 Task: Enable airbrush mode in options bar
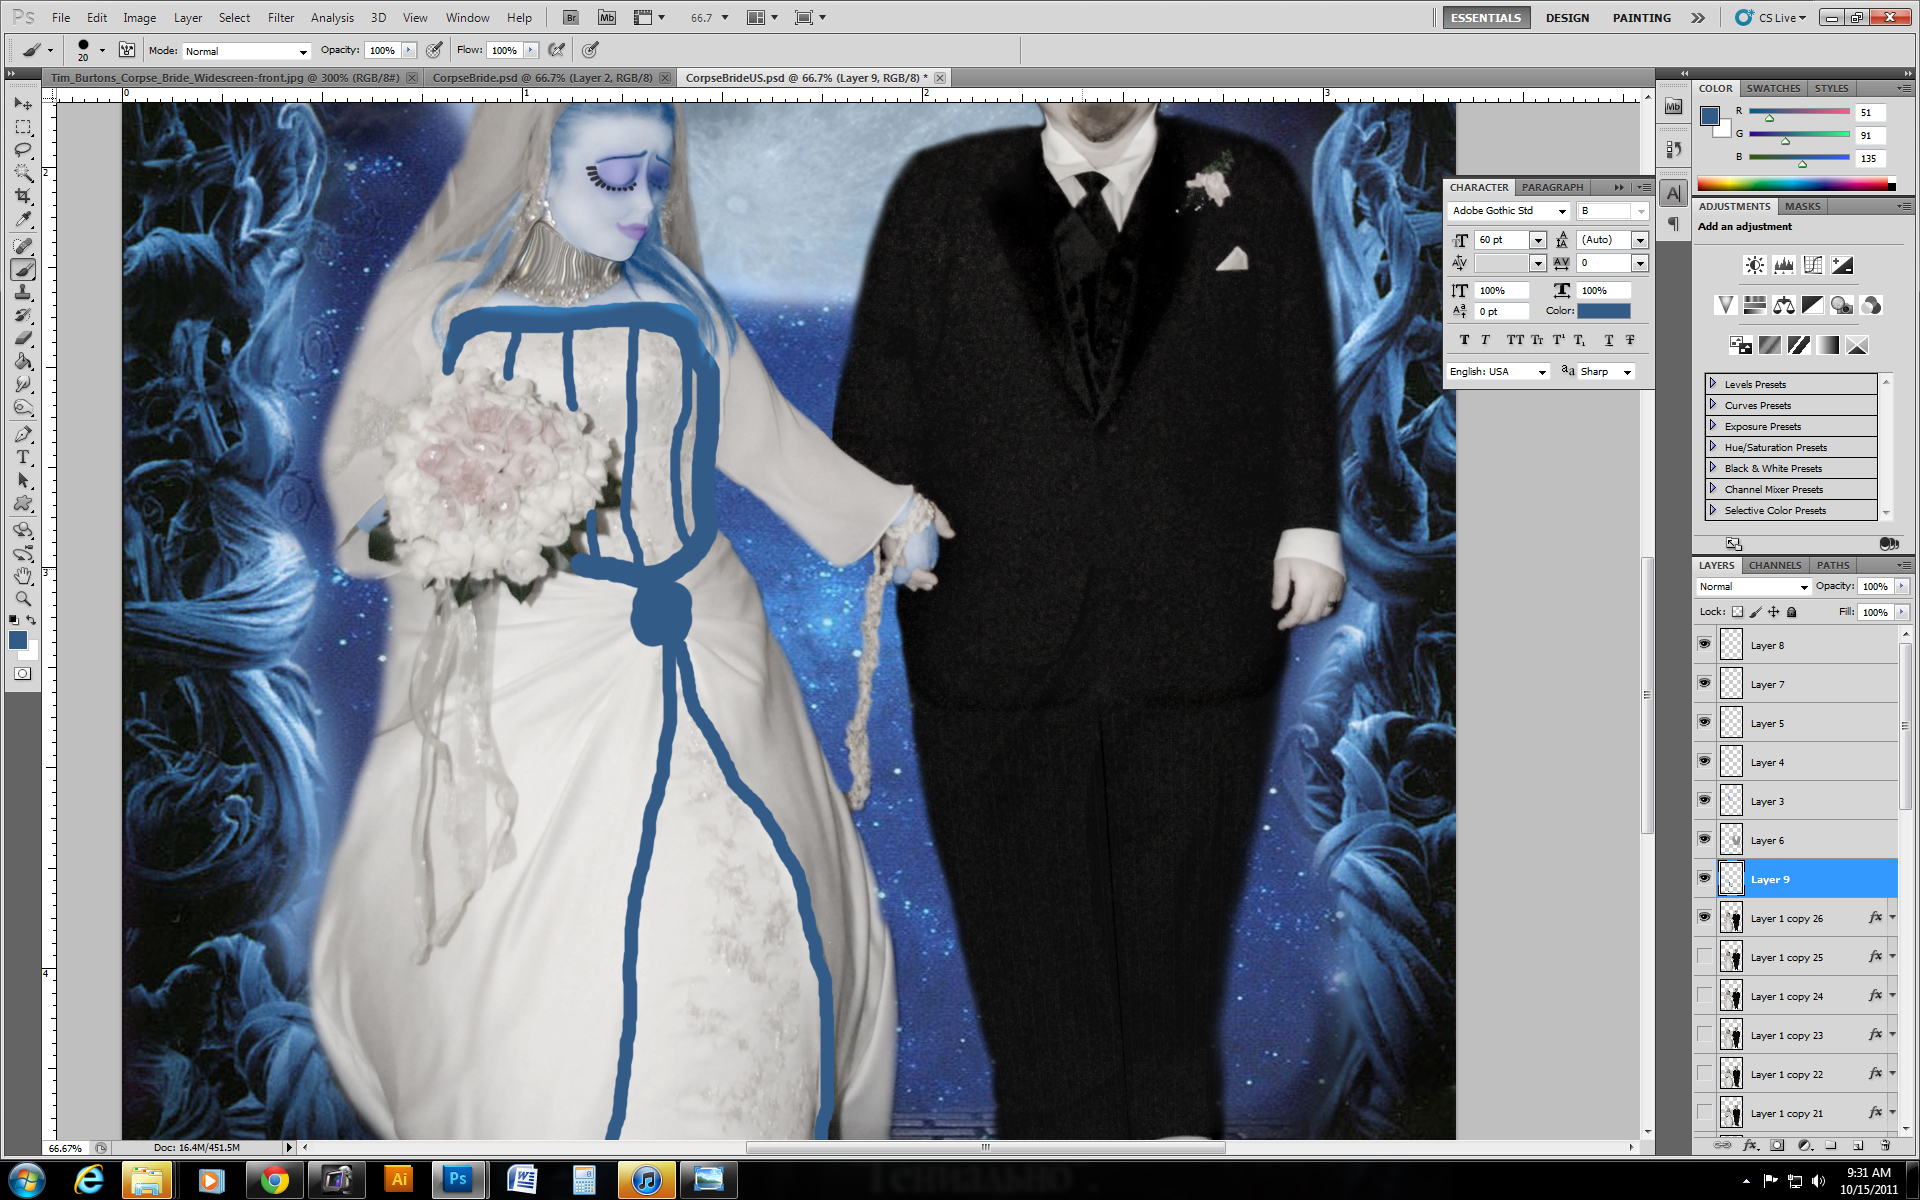tap(557, 50)
